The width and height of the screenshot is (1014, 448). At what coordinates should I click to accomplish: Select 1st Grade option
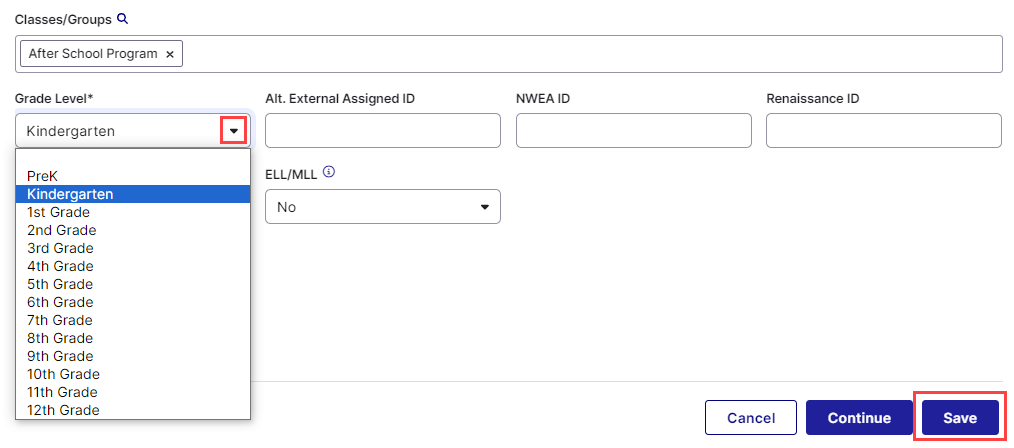58,212
